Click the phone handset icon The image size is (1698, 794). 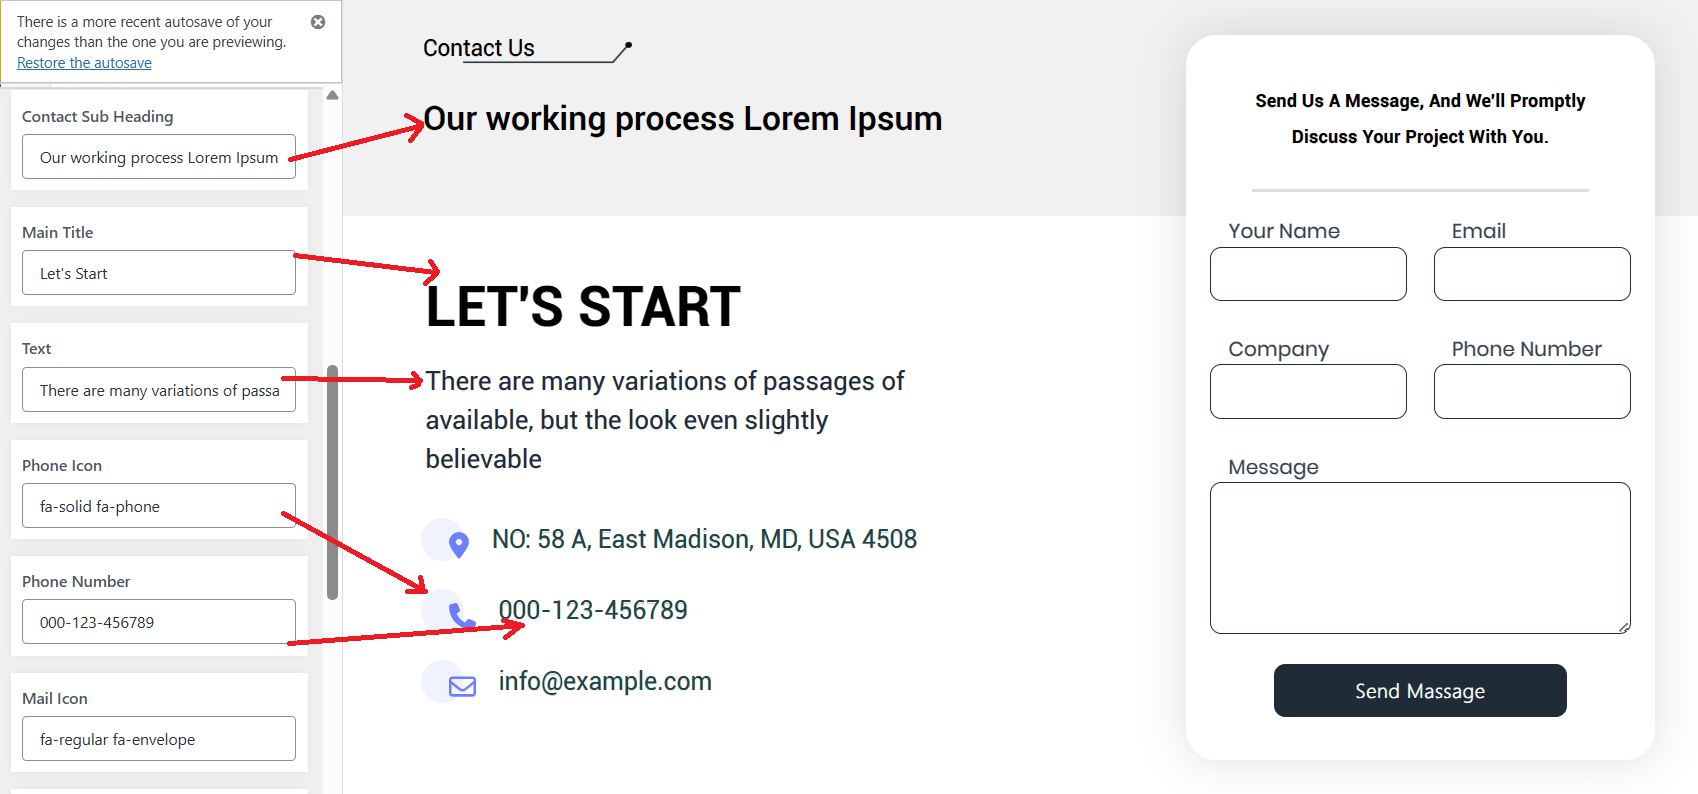tap(461, 614)
